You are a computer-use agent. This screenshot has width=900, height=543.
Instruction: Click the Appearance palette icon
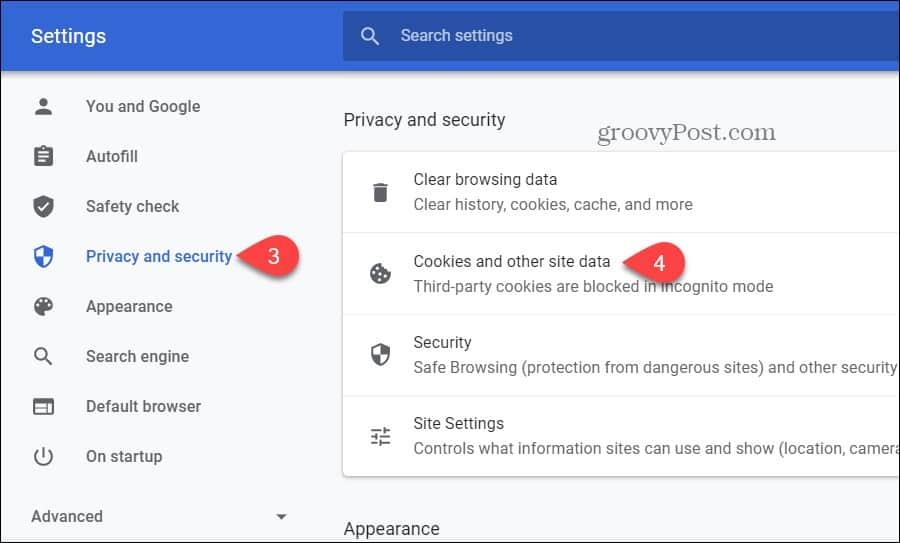point(43,306)
